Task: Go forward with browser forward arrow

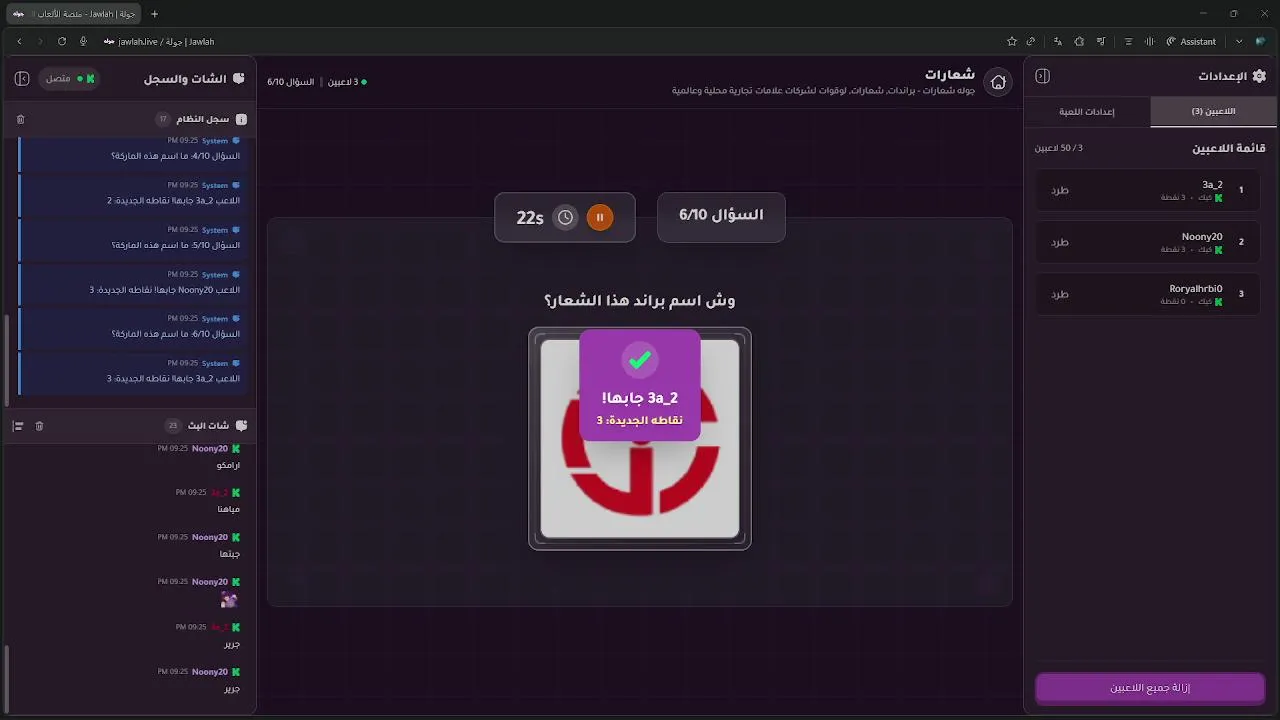Action: tap(40, 41)
